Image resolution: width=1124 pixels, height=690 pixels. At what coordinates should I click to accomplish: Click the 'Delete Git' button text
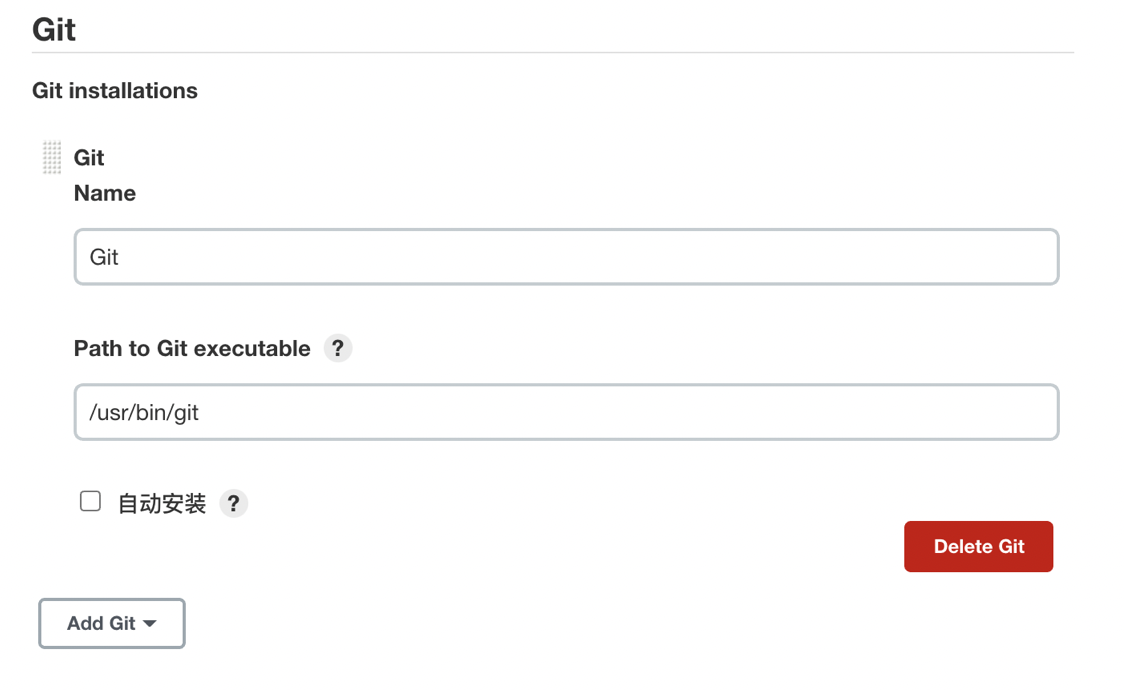(x=978, y=547)
